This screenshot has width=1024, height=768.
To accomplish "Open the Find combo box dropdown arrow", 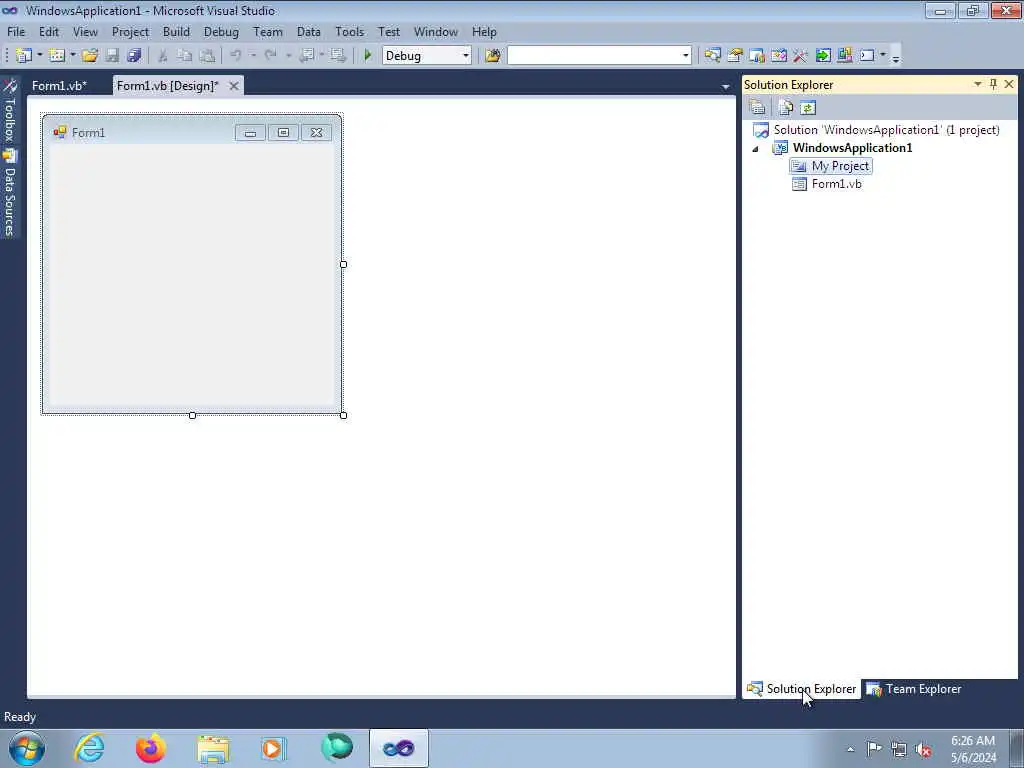I will point(685,56).
